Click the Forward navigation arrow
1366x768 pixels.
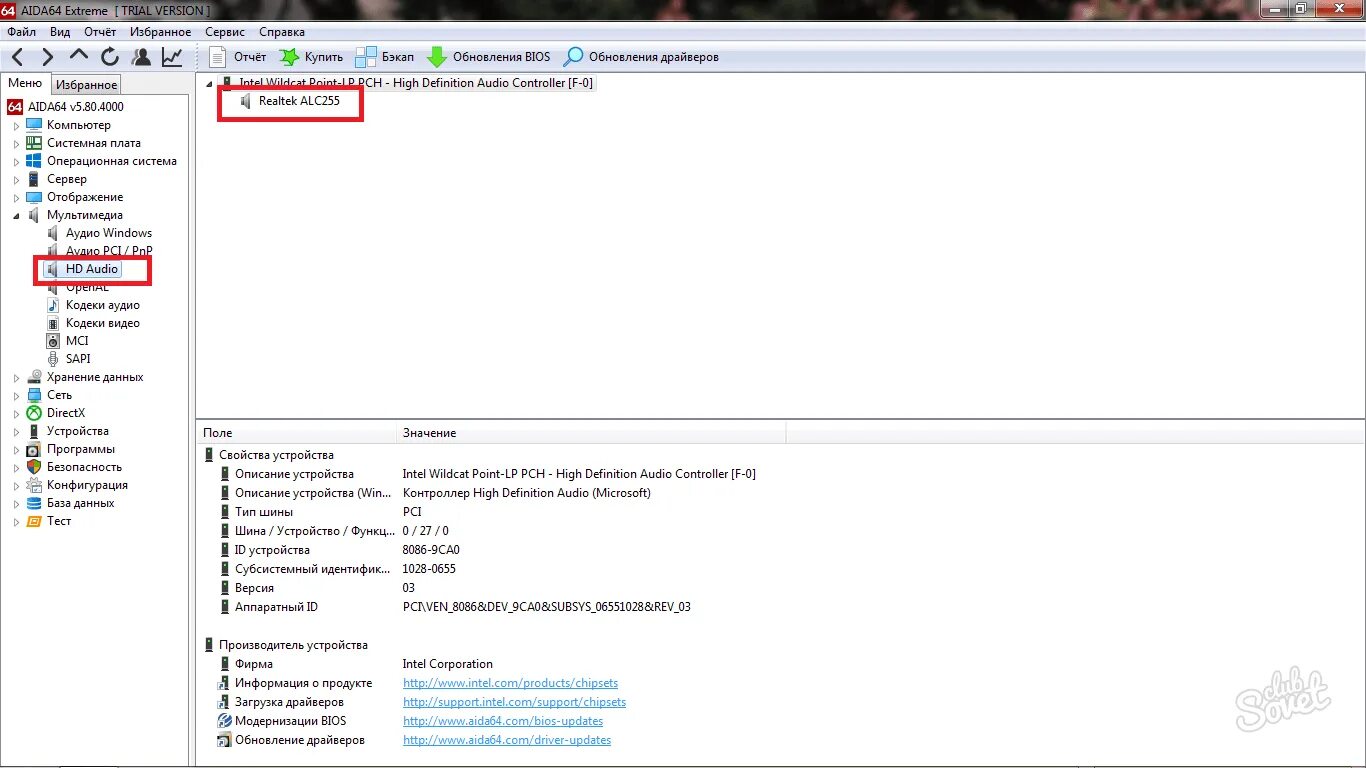click(47, 57)
